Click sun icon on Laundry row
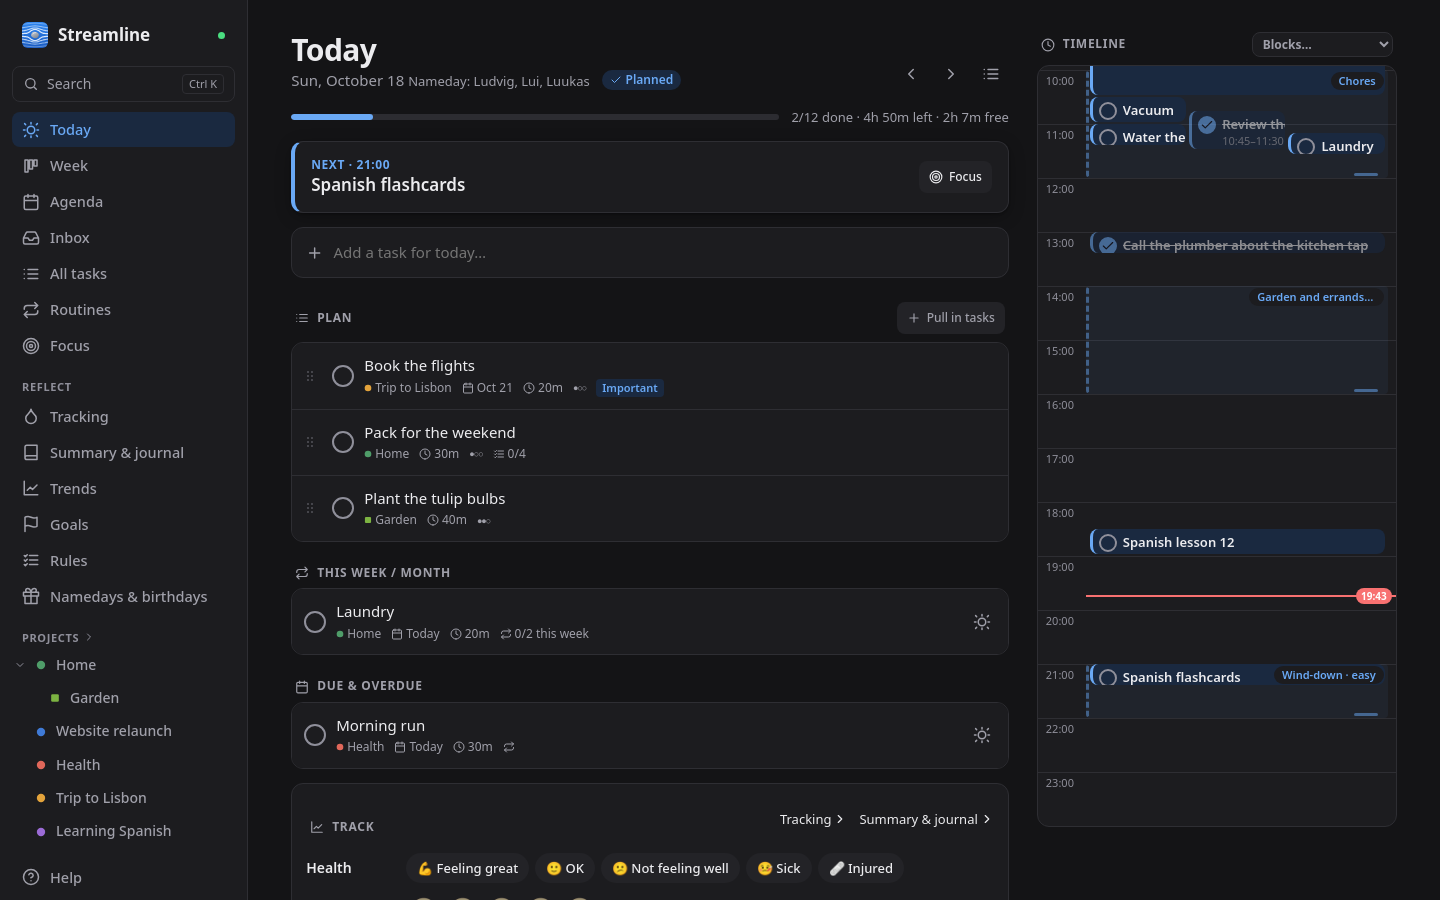Image resolution: width=1440 pixels, height=900 pixels. click(x=982, y=622)
